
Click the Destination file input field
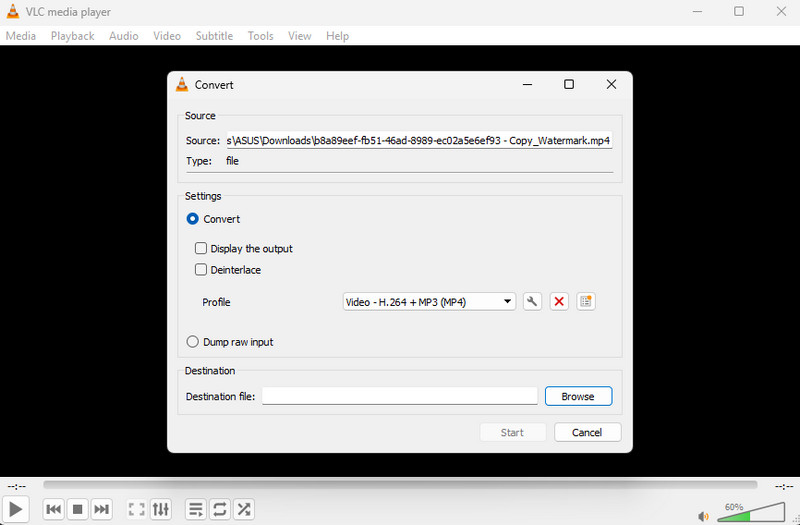point(399,396)
